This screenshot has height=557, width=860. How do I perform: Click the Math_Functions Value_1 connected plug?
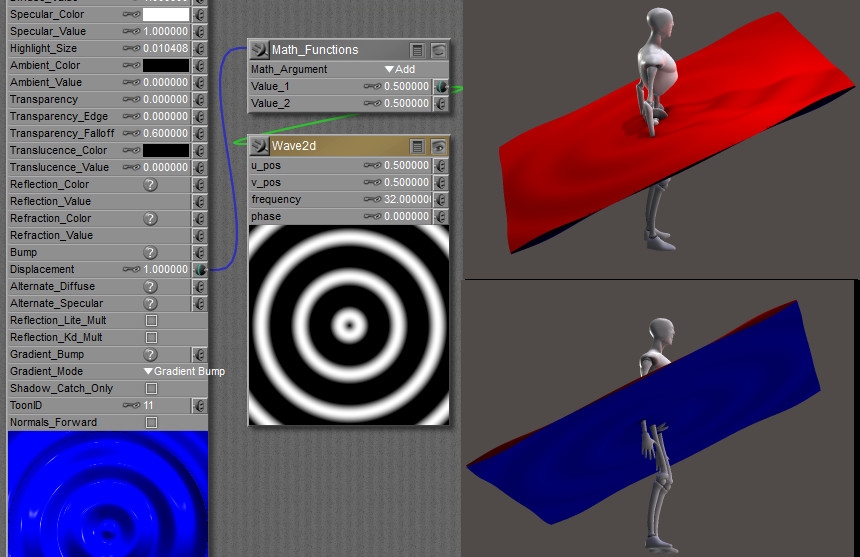441,86
